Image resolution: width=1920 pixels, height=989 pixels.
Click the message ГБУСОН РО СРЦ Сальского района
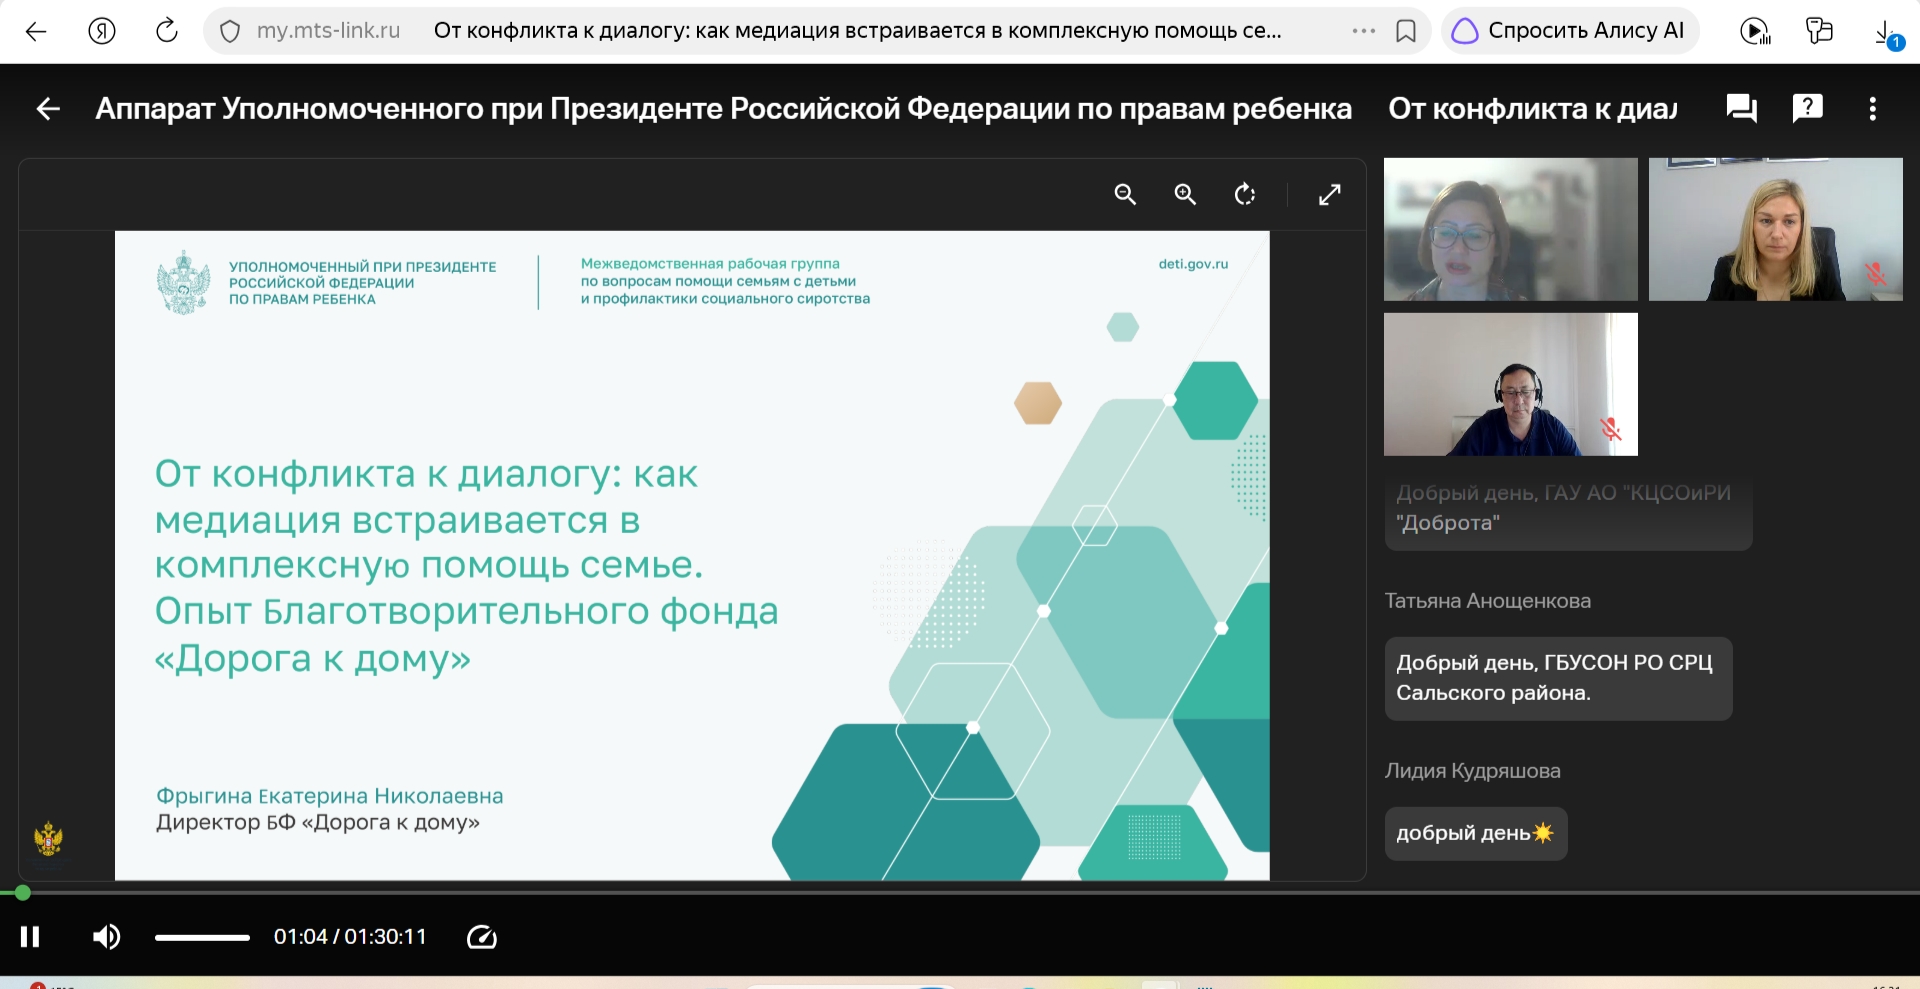tap(1558, 678)
